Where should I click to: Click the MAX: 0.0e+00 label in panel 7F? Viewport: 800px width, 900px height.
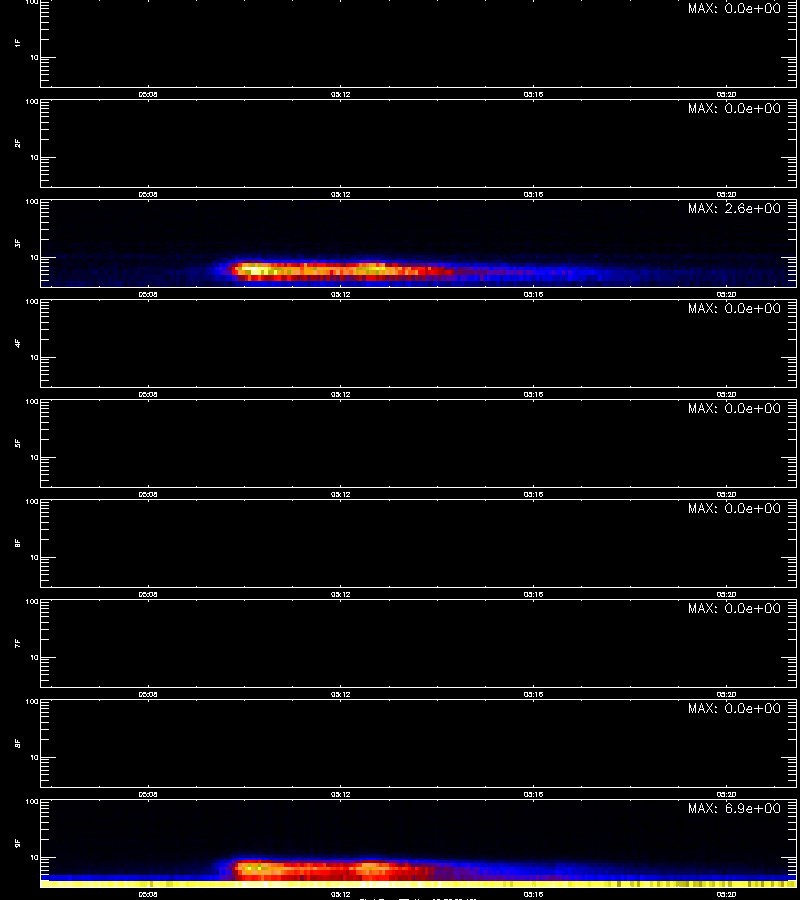(x=734, y=608)
